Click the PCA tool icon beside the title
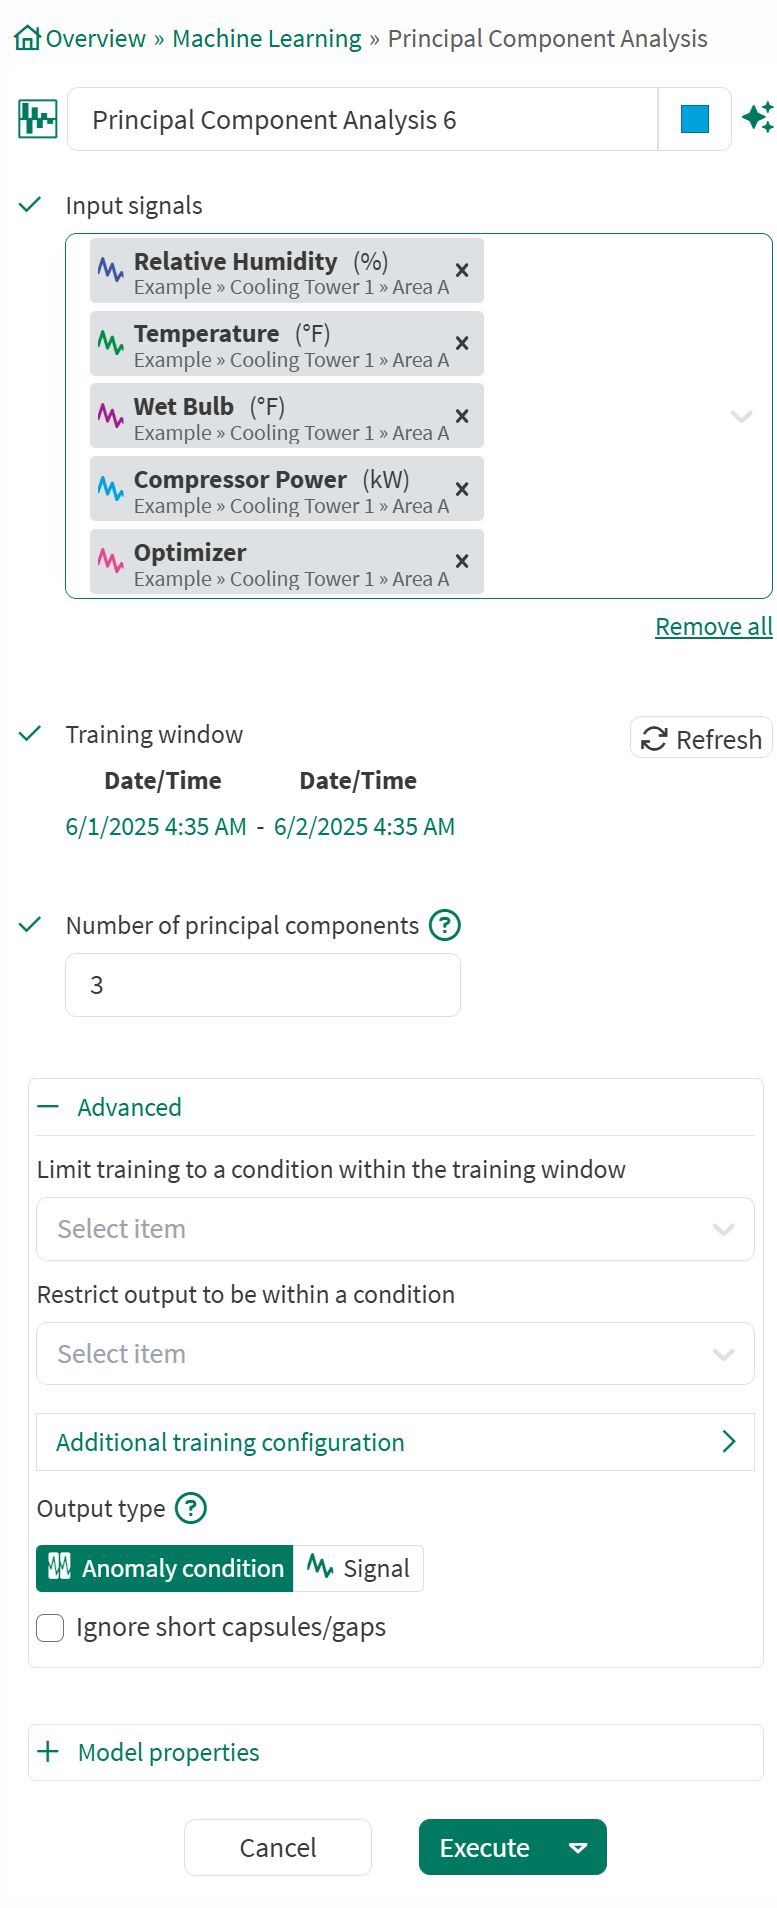The height and width of the screenshot is (1908, 777). click(36, 118)
